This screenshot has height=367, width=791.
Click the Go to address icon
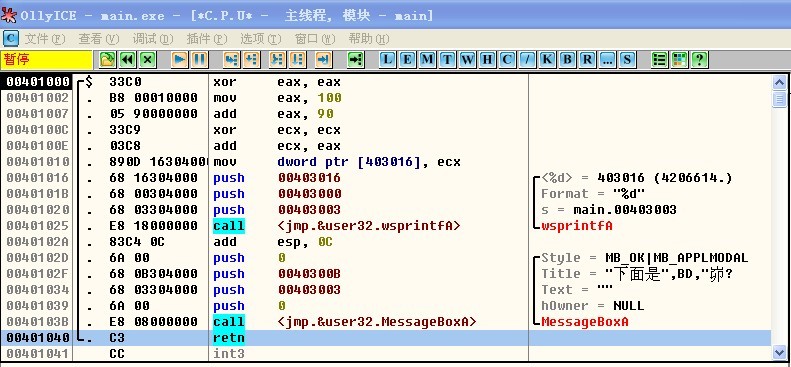pos(356,60)
